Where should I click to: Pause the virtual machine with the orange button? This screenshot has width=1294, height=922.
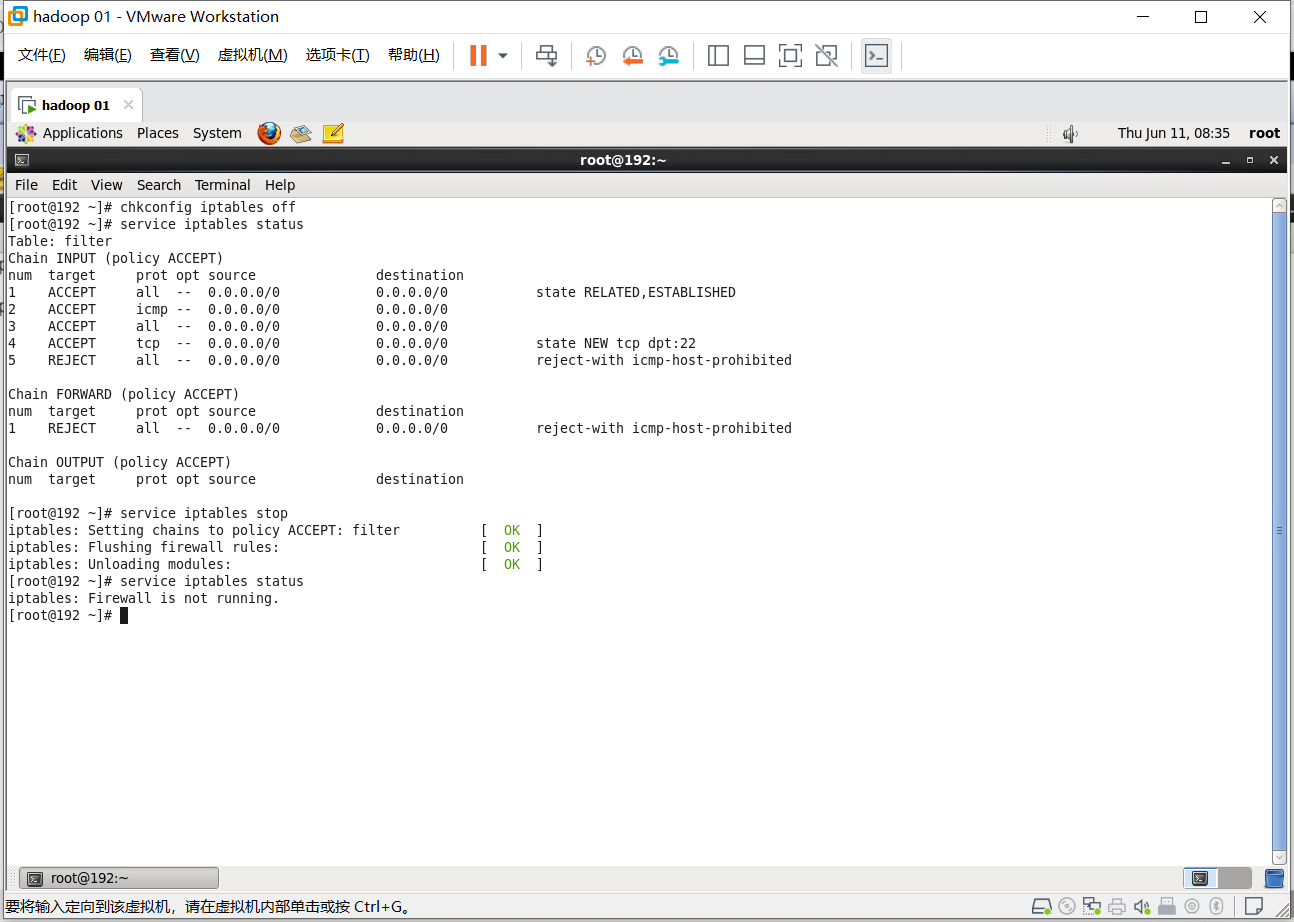click(x=478, y=55)
